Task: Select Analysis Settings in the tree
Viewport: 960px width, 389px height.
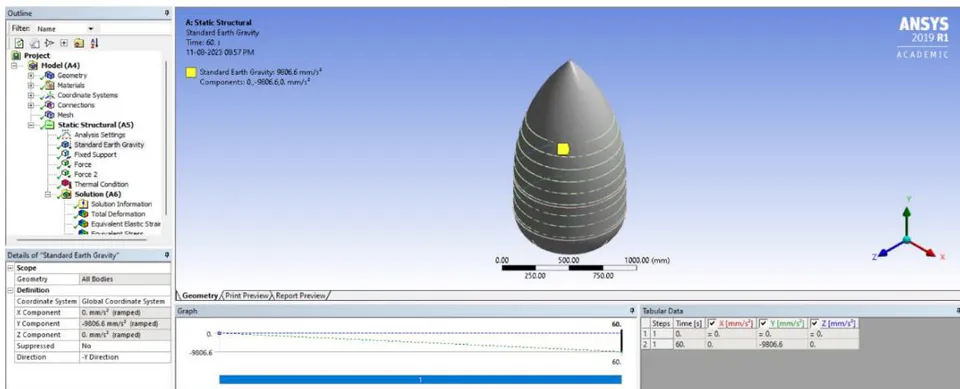Action: pyautogui.click(x=100, y=135)
